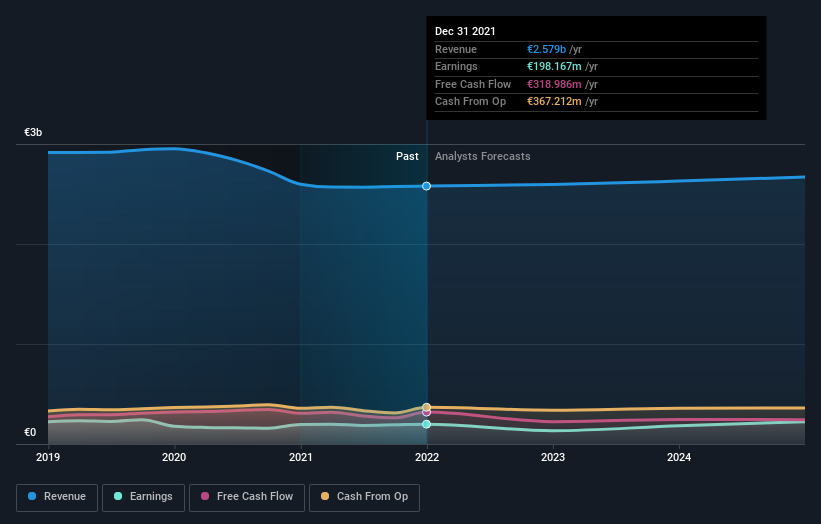Click the €367.212m cash from op value
The image size is (821, 524).
point(554,102)
